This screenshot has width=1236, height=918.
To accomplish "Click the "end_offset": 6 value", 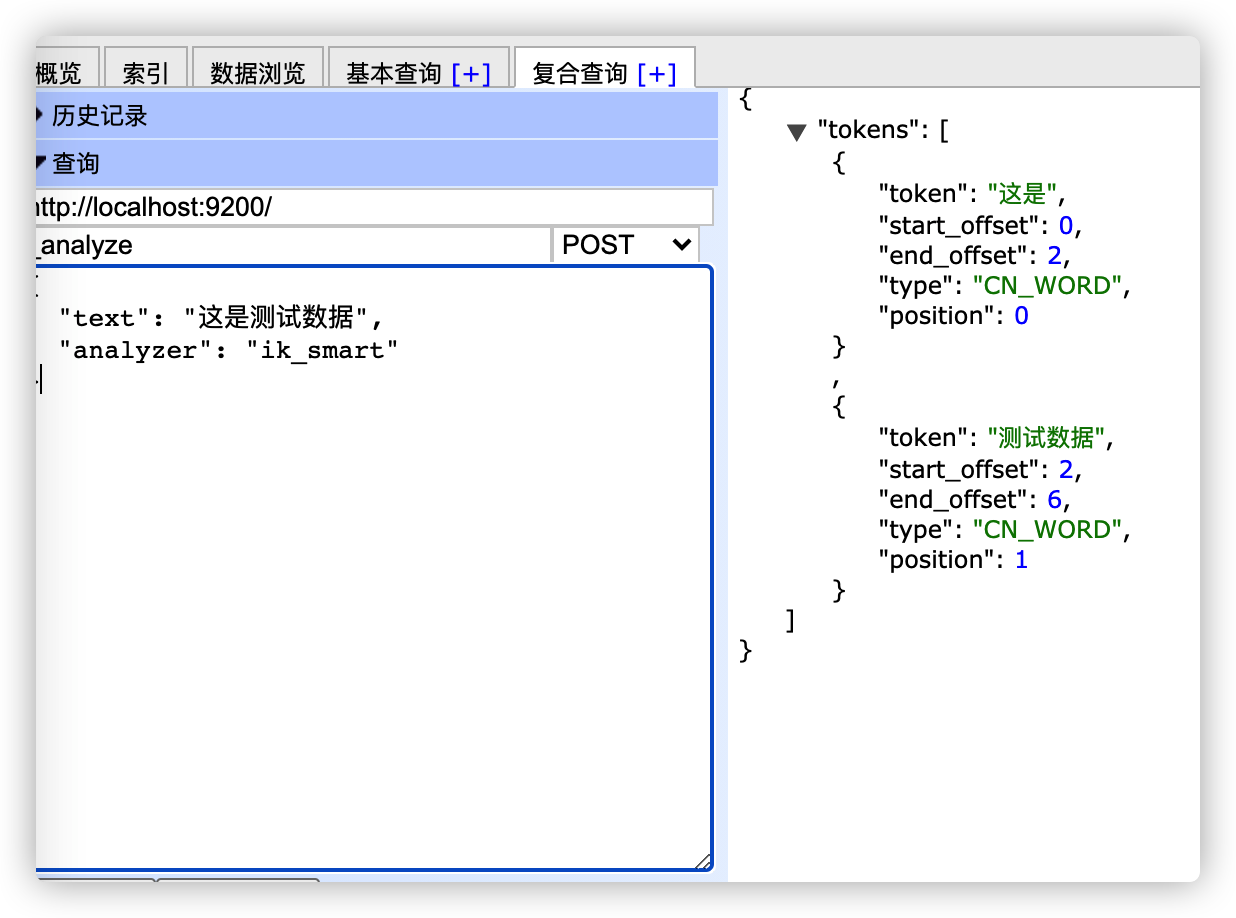I will pos(1053,499).
